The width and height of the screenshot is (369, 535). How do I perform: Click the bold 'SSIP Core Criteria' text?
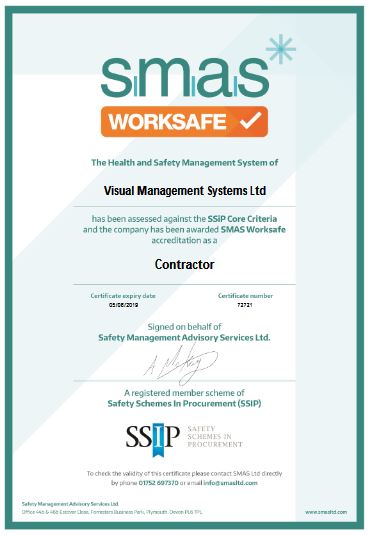coord(242,219)
